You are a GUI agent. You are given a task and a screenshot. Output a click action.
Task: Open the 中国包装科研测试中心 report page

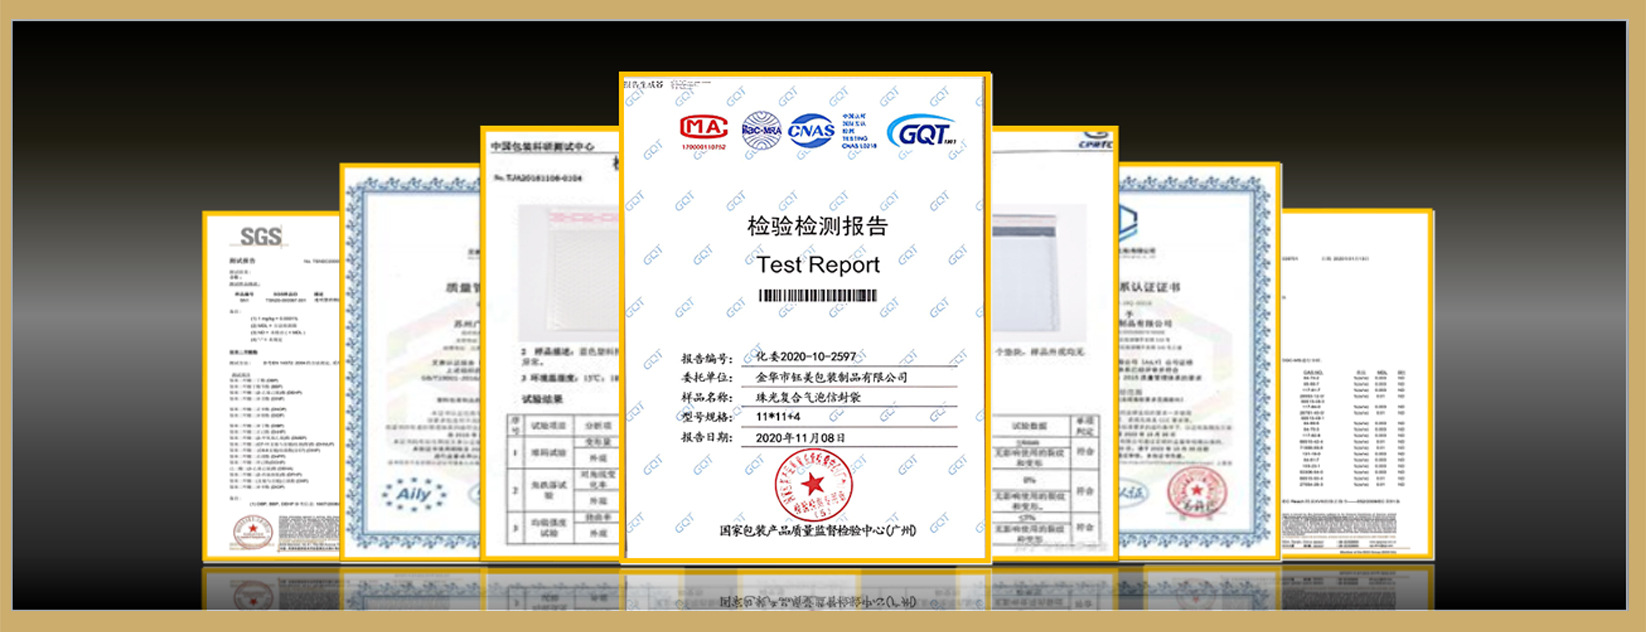click(x=550, y=342)
